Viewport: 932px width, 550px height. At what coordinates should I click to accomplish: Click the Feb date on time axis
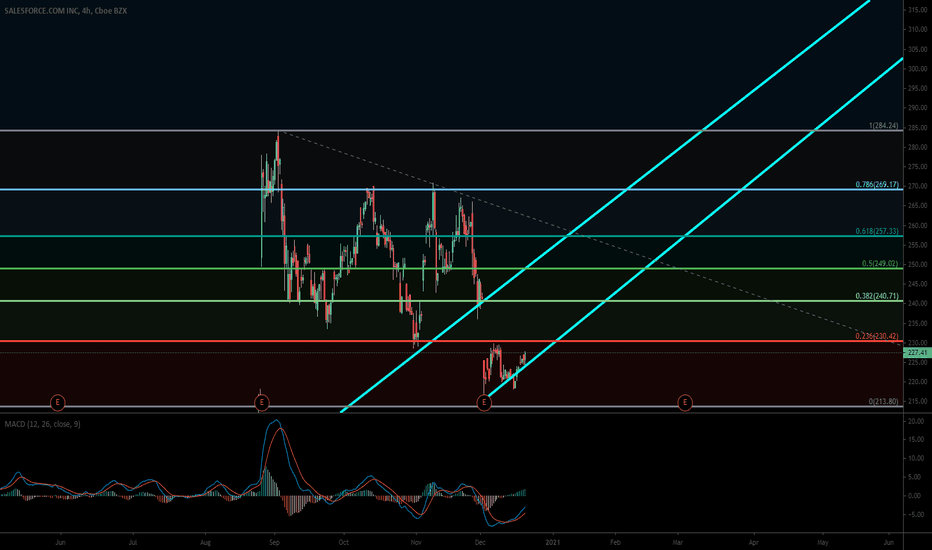coord(615,542)
